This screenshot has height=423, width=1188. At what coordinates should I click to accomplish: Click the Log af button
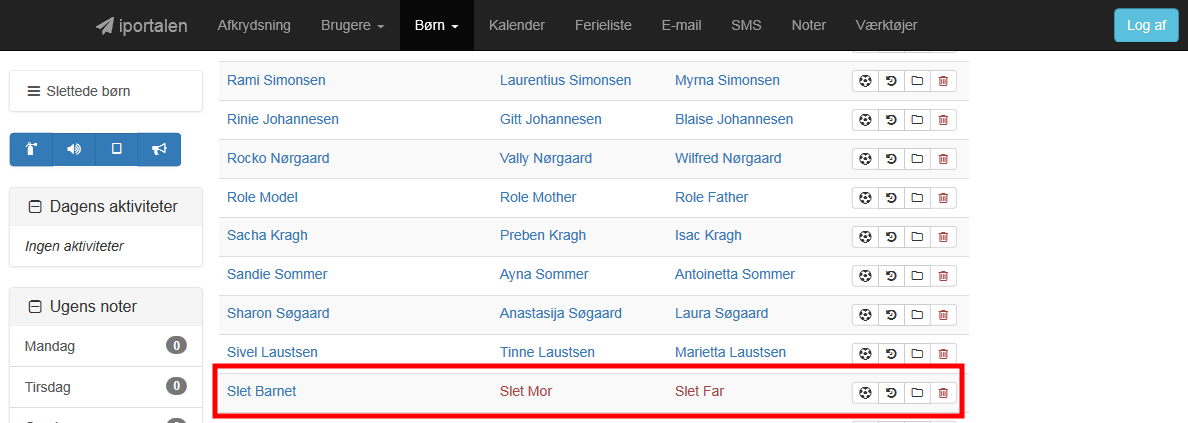click(1146, 25)
